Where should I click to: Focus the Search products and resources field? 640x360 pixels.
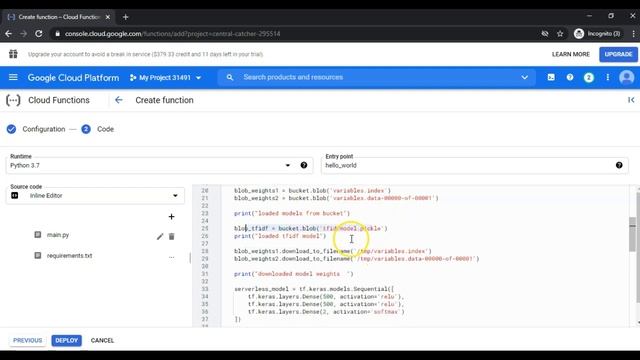click(376, 77)
